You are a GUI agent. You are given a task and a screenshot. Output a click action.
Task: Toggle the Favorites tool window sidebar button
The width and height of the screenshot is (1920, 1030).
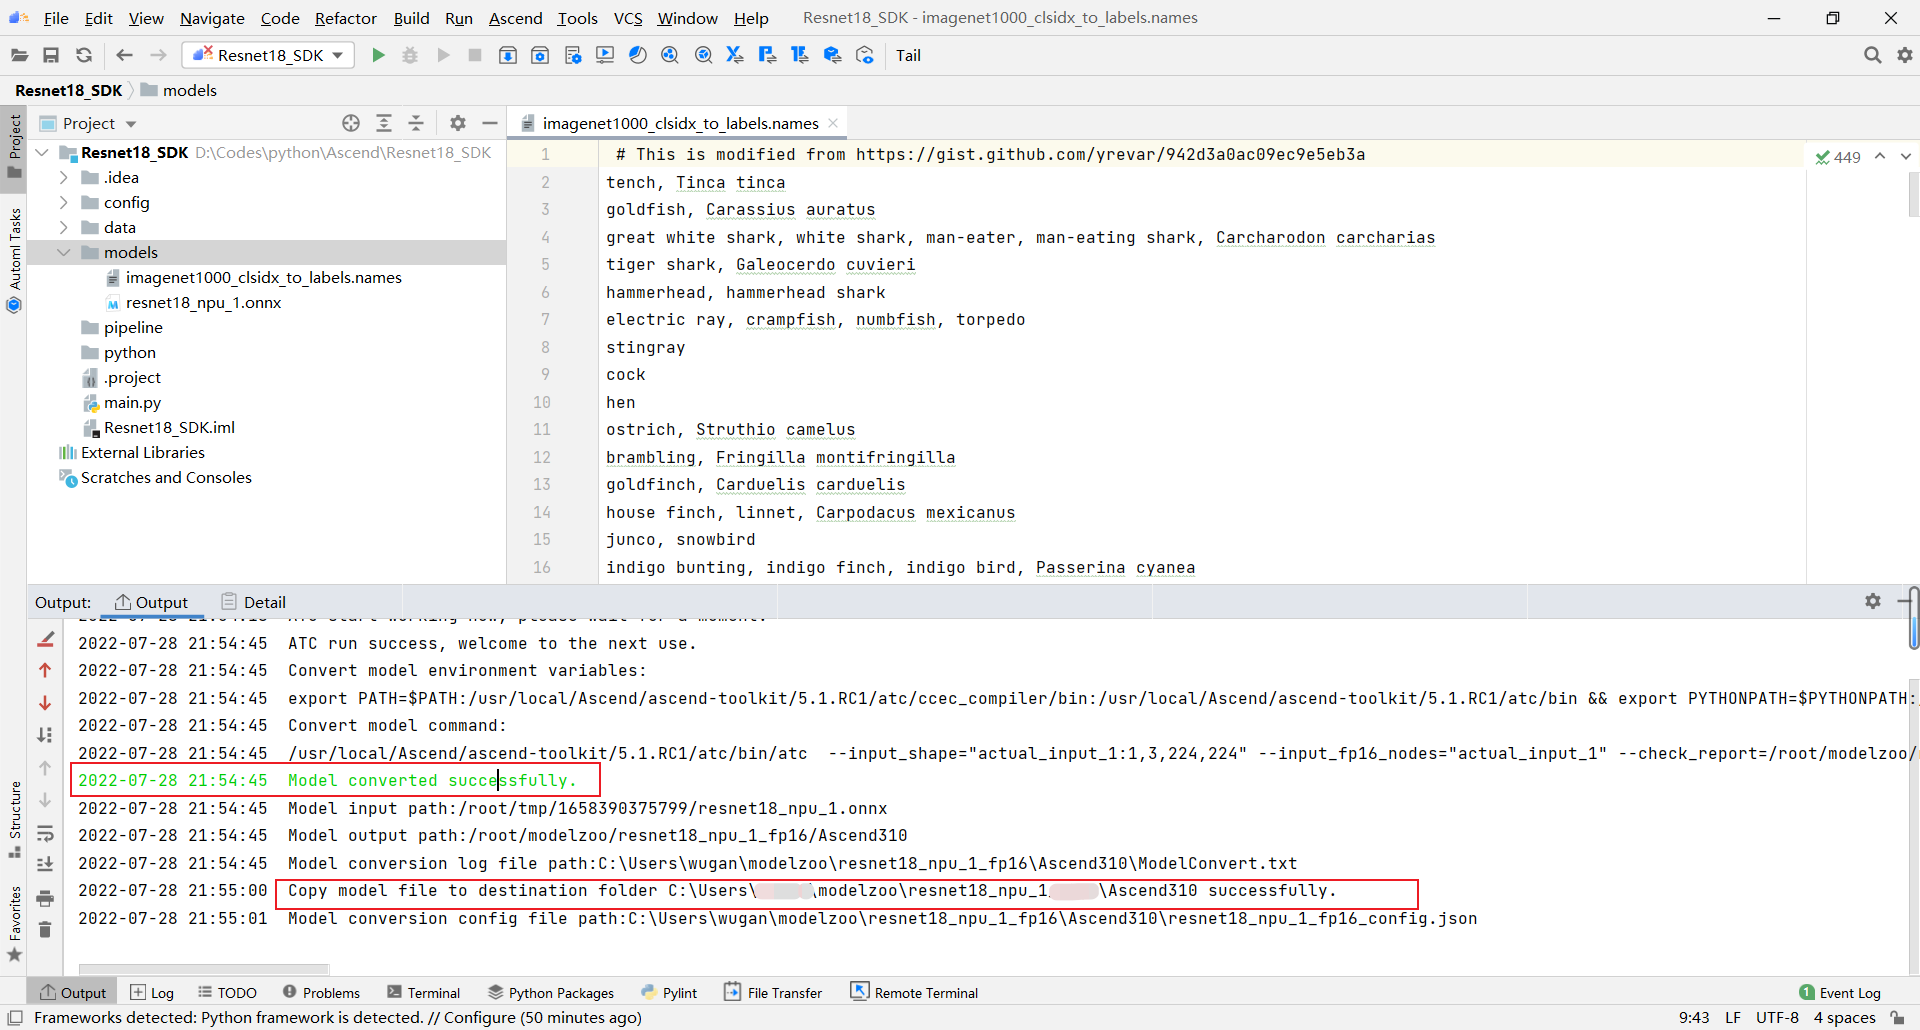14,924
